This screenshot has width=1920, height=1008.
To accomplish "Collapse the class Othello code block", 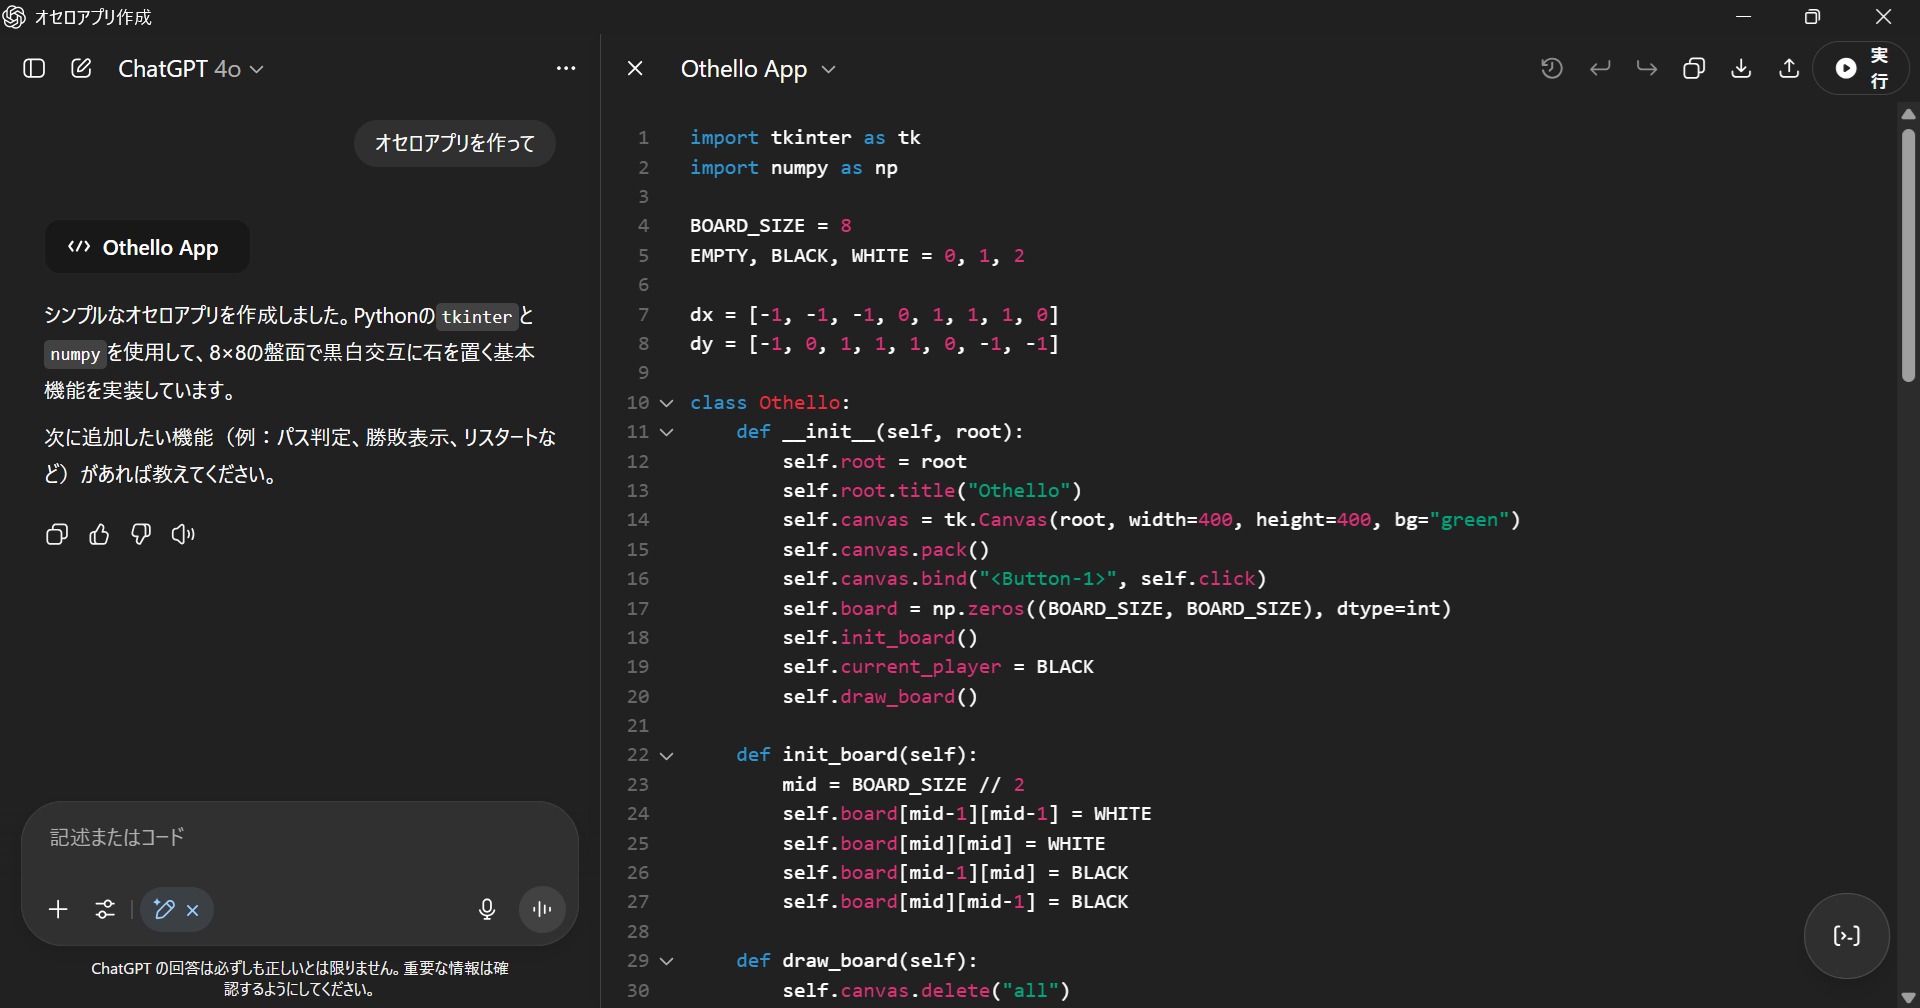I will 667,403.
